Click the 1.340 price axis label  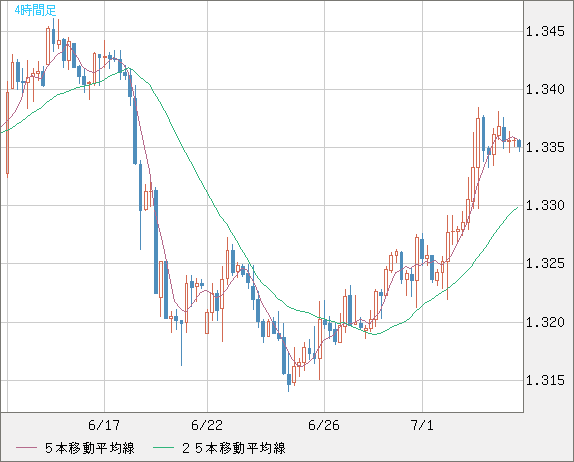point(545,89)
